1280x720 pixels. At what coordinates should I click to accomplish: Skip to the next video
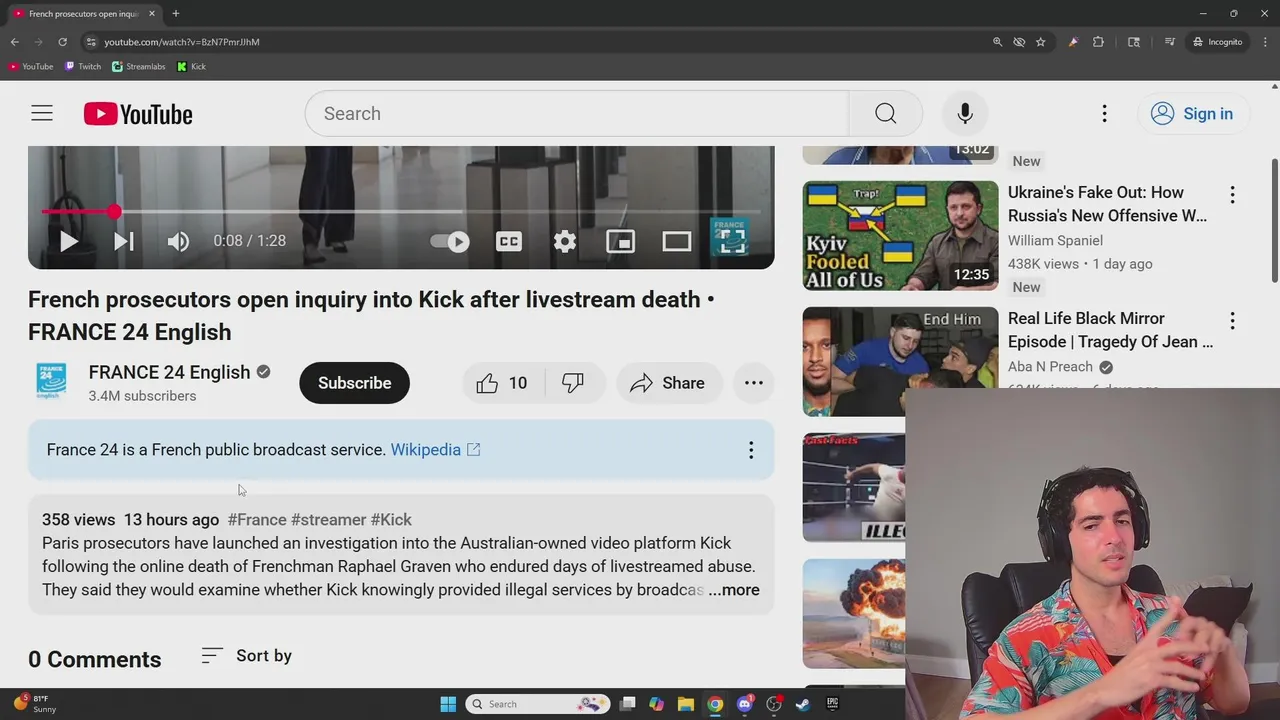pyautogui.click(x=123, y=241)
